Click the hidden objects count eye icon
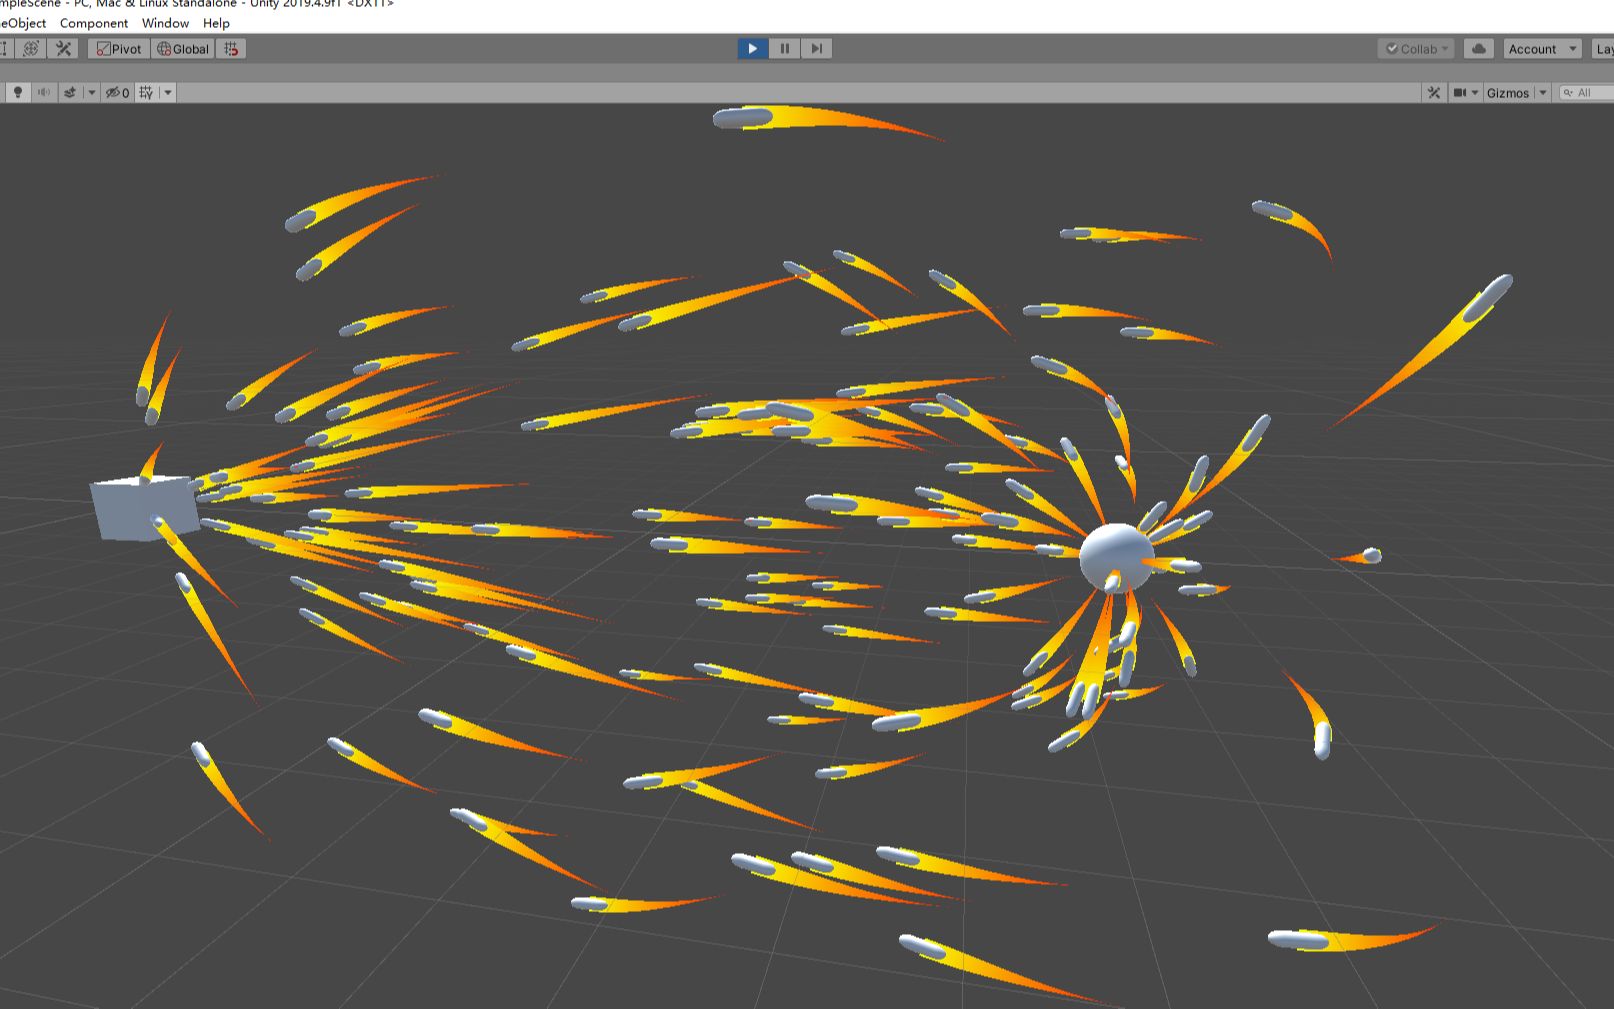The height and width of the screenshot is (1009, 1614). click(x=115, y=92)
